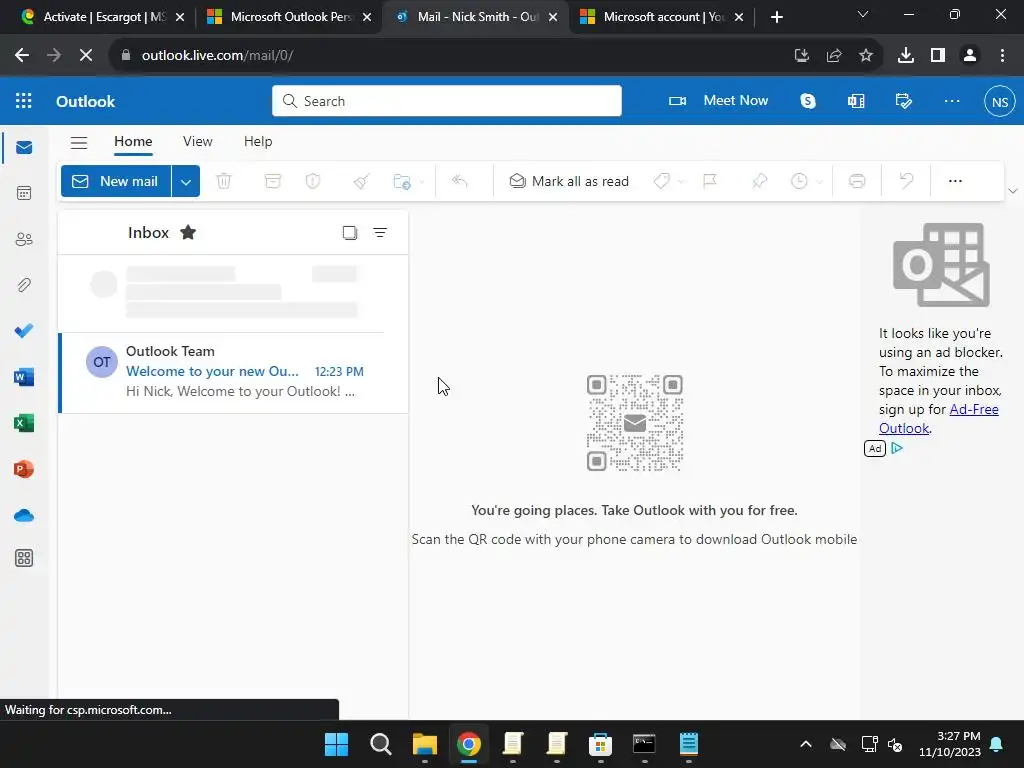Click the Outlook Search box

(447, 101)
